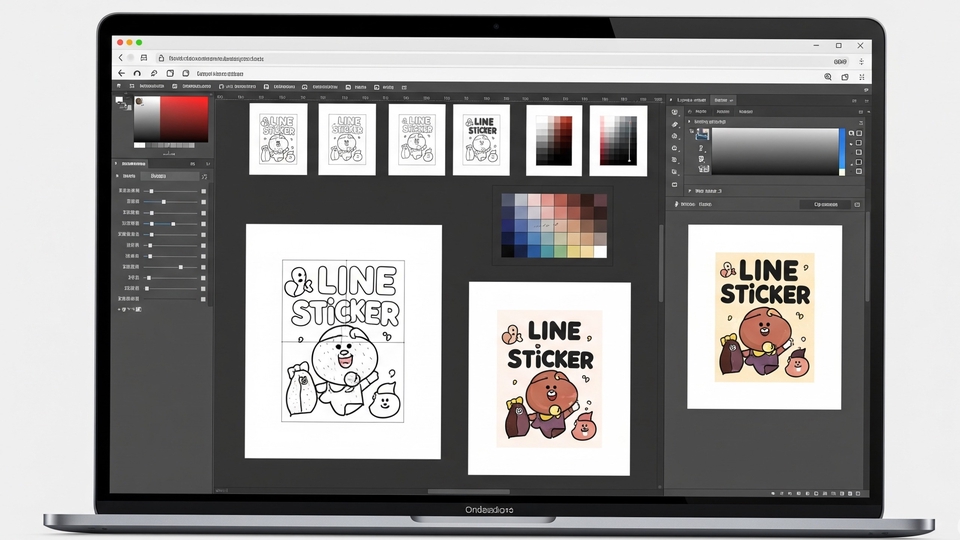Collapse the left adjustments panel header arrow
Viewport: 960px width, 540px height.
pyautogui.click(x=116, y=163)
